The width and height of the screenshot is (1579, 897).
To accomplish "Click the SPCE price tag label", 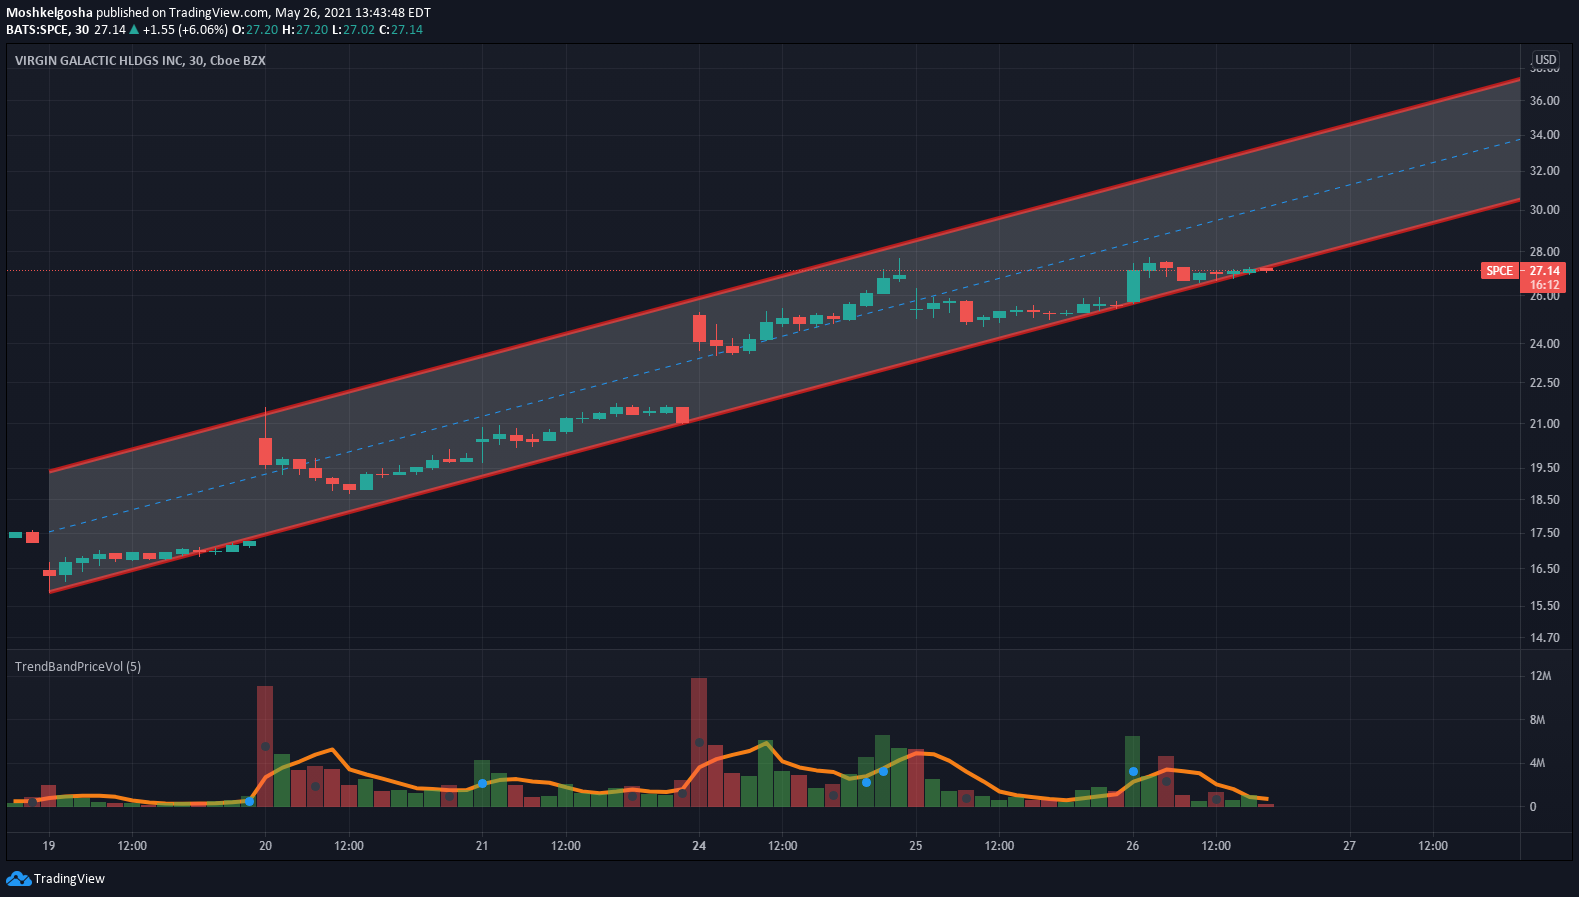I will pyautogui.click(x=1499, y=271).
